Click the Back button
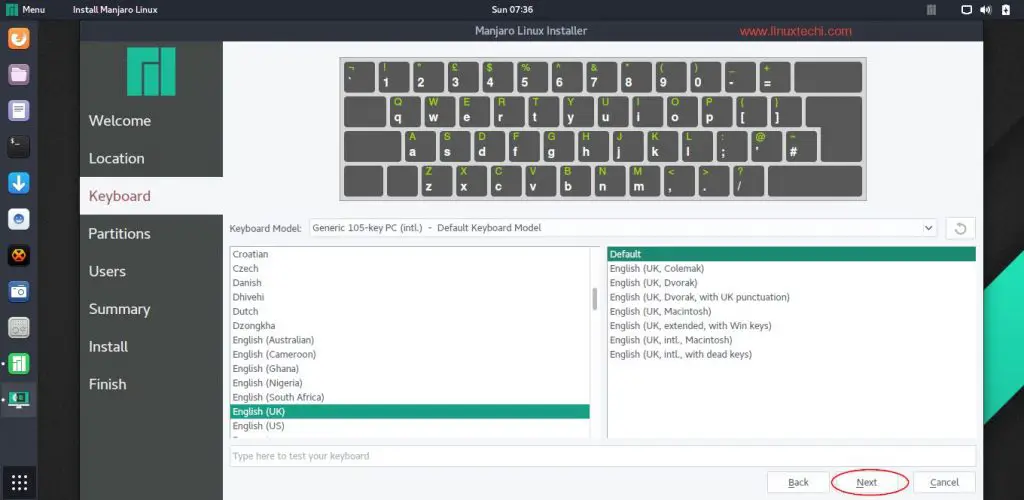Screen dimensions: 1024x500 click(x=798, y=482)
